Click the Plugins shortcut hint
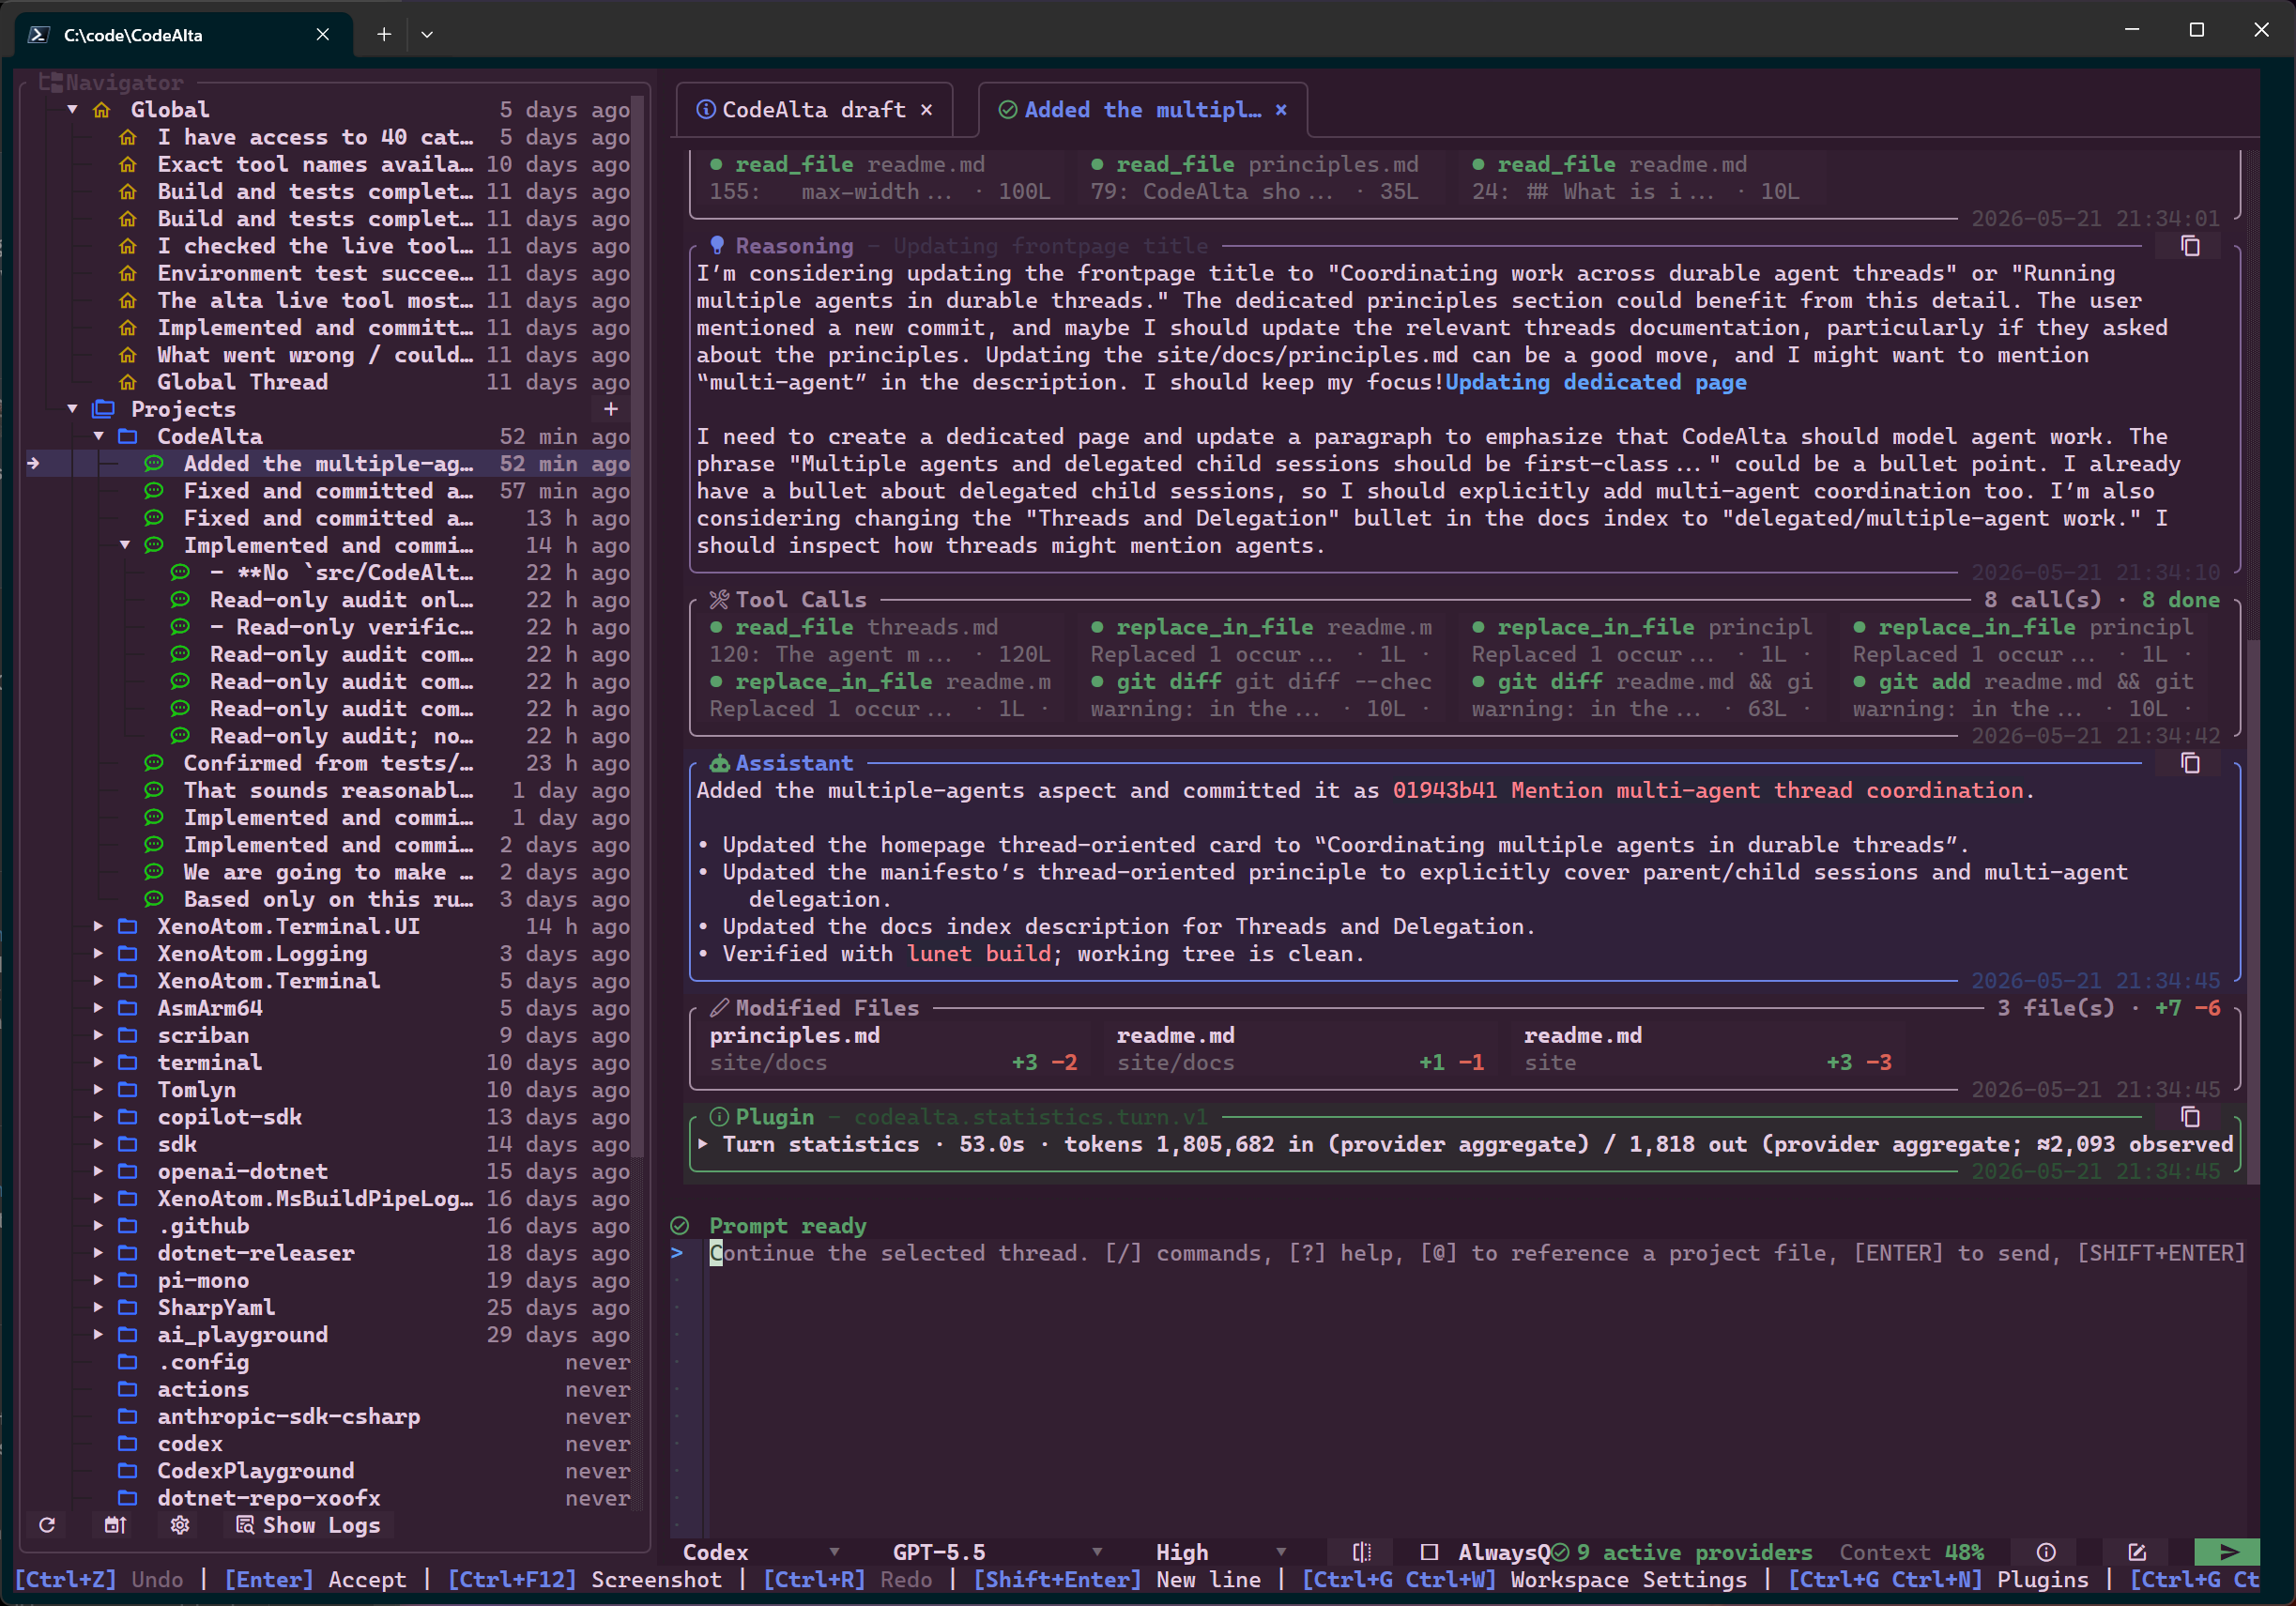 1938,1580
